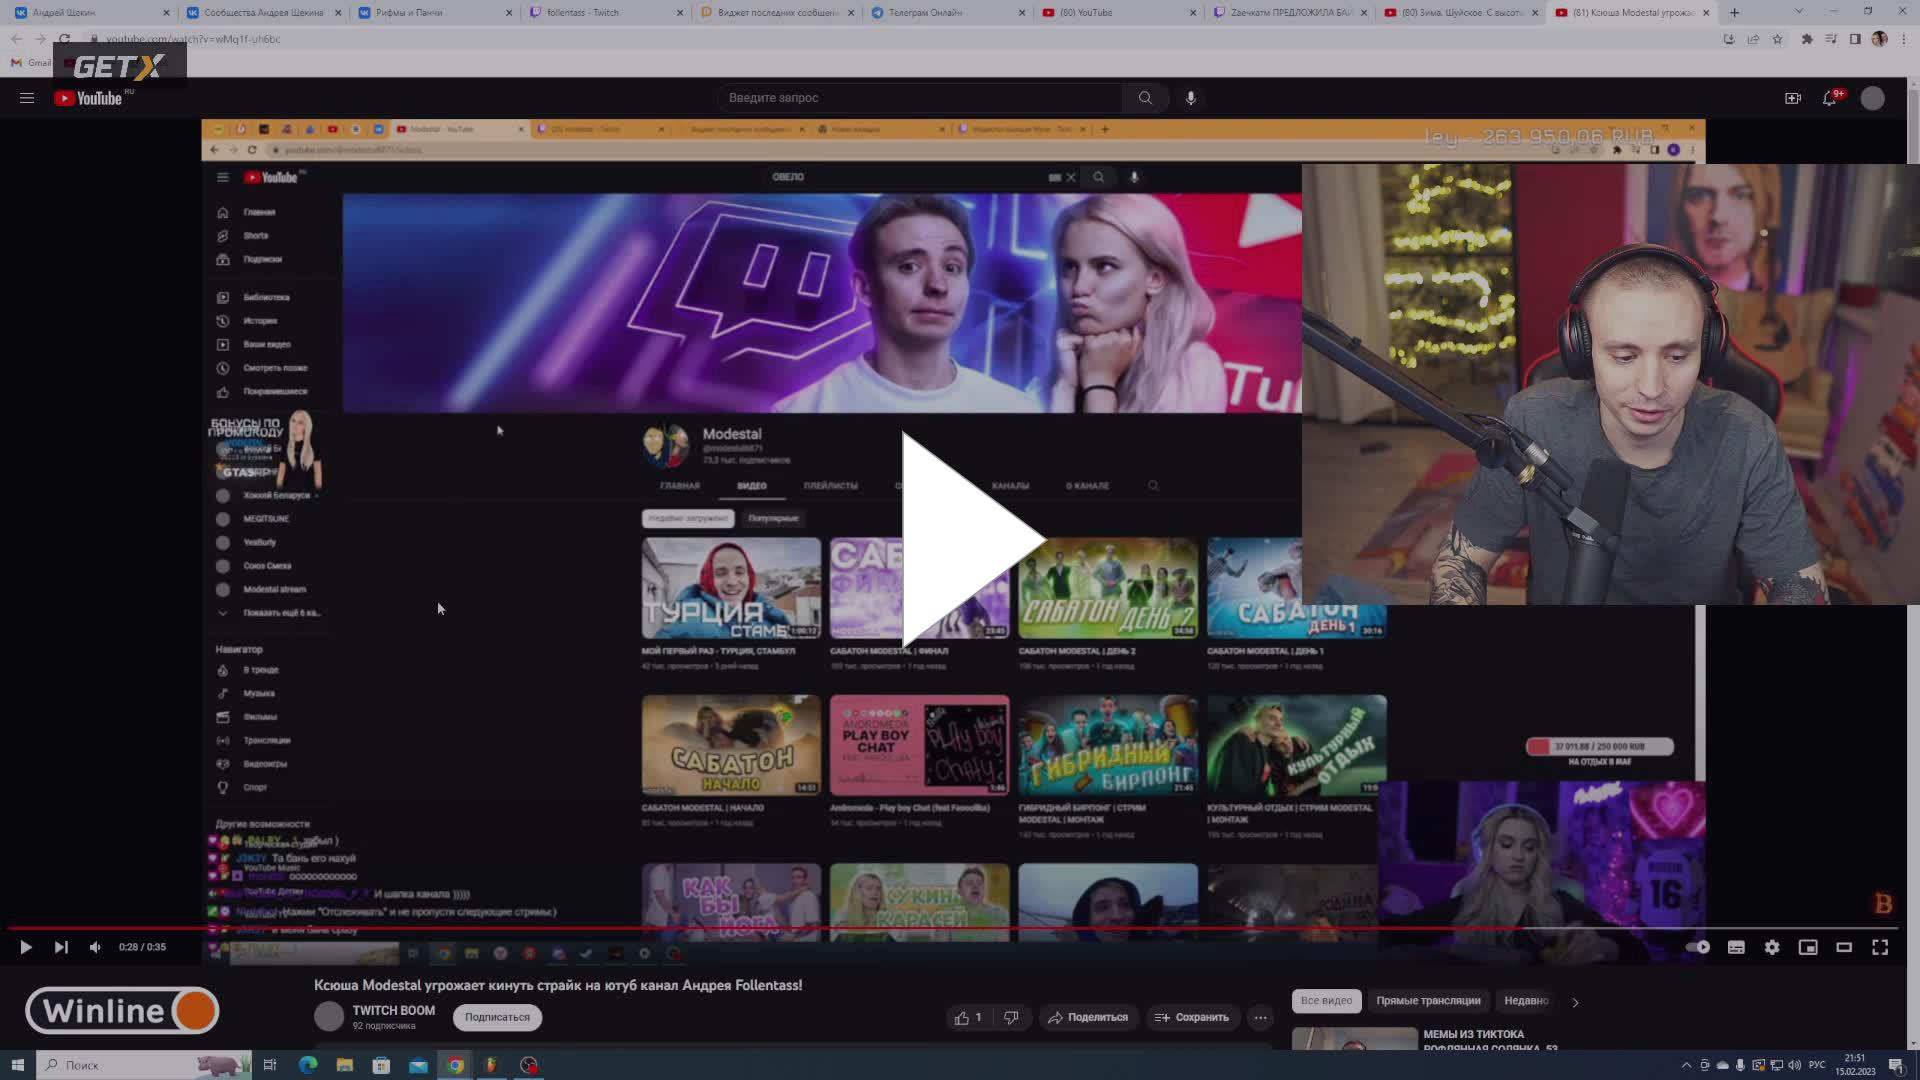The width and height of the screenshot is (1920, 1080).
Task: Switch keyboard language РУС
Action: point(1817,1065)
